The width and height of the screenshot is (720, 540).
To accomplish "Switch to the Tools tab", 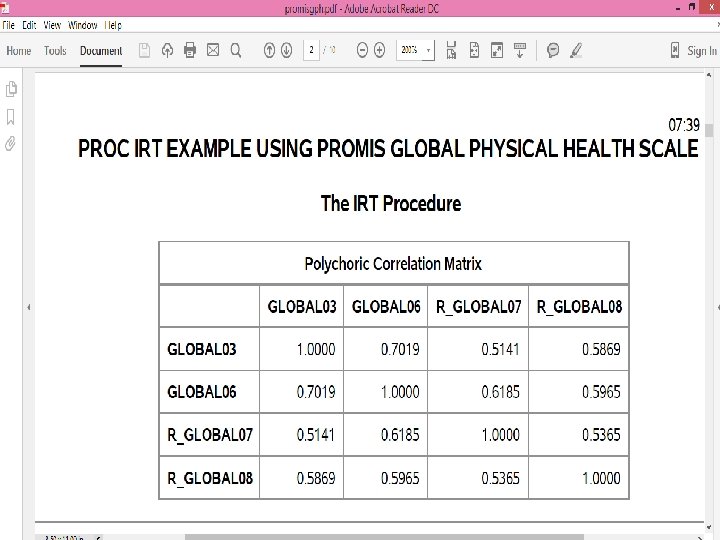I will pos(55,51).
